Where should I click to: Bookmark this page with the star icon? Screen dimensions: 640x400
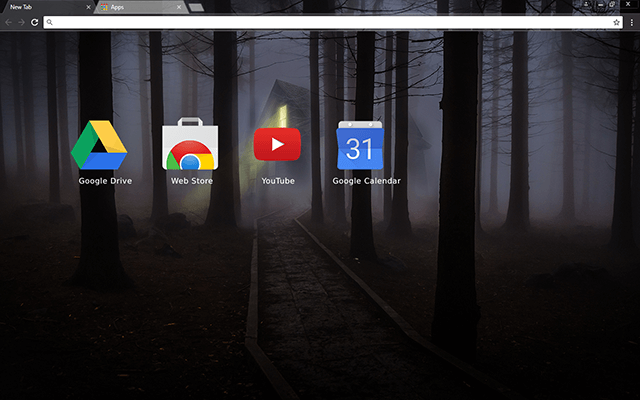click(617, 21)
